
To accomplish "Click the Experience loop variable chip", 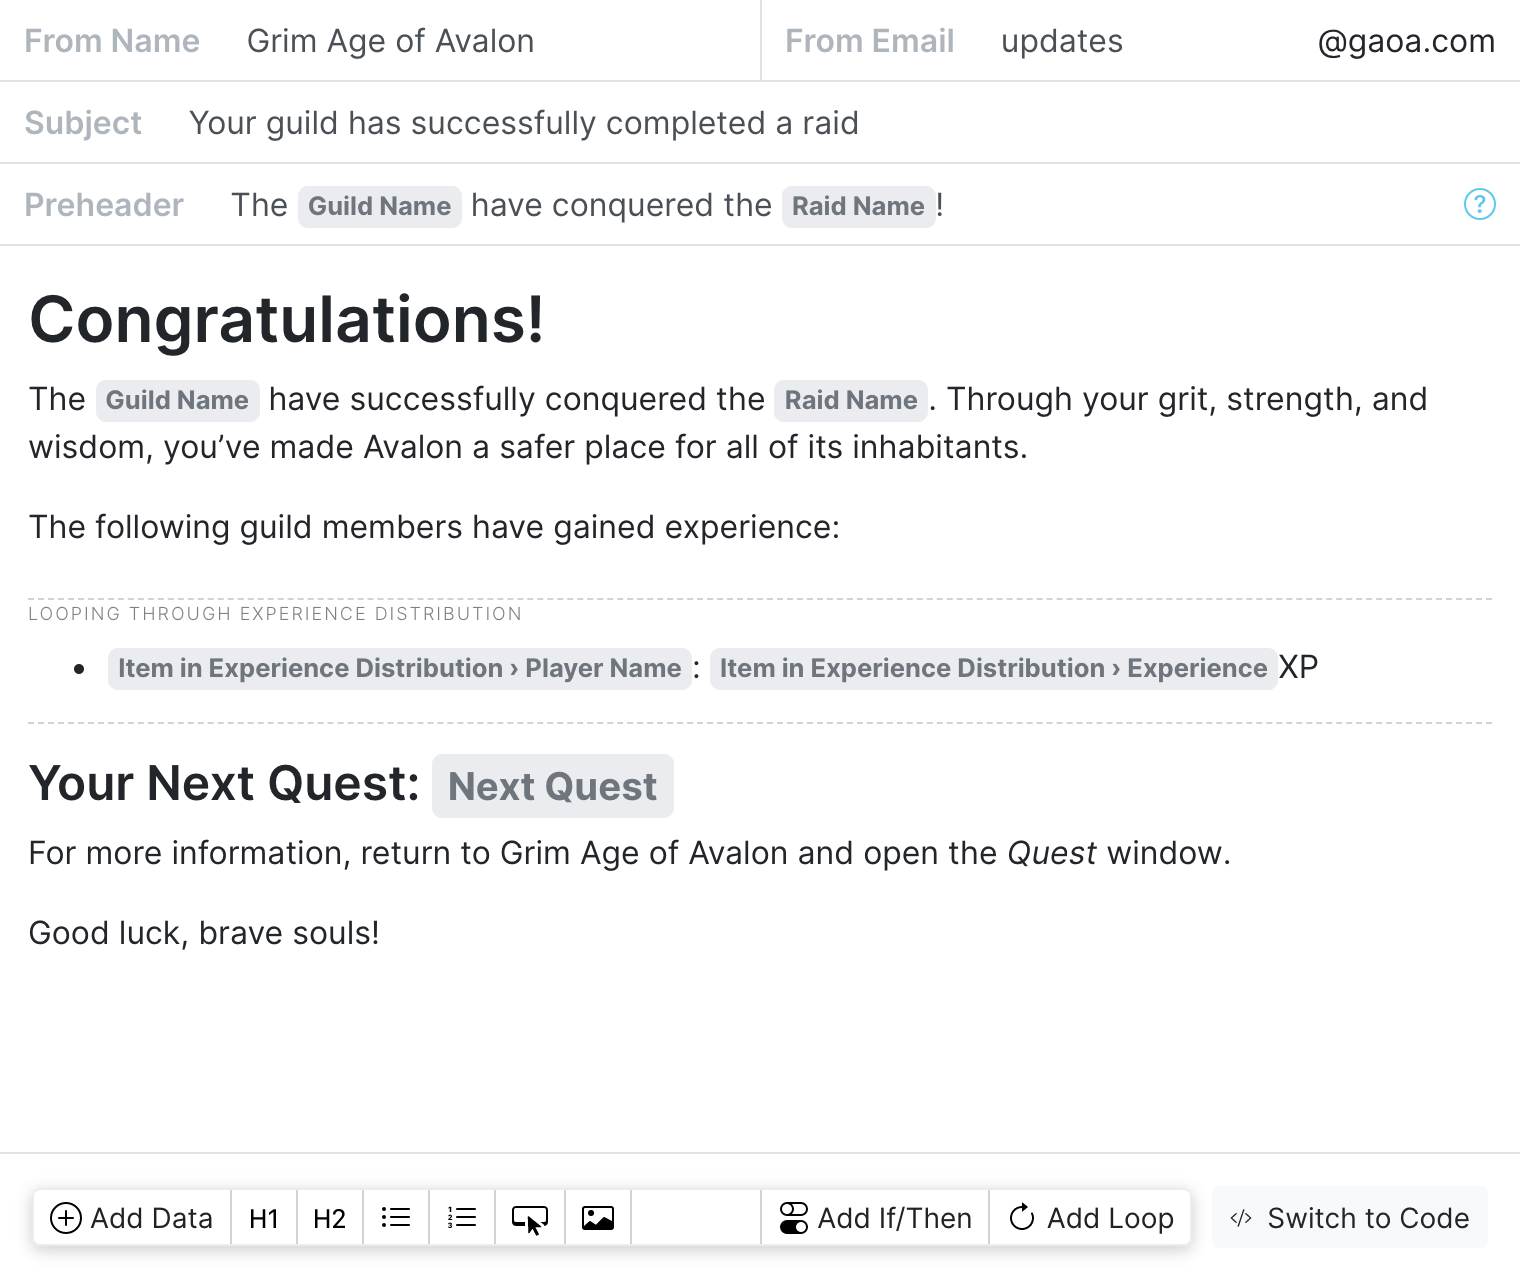I will (992, 668).
